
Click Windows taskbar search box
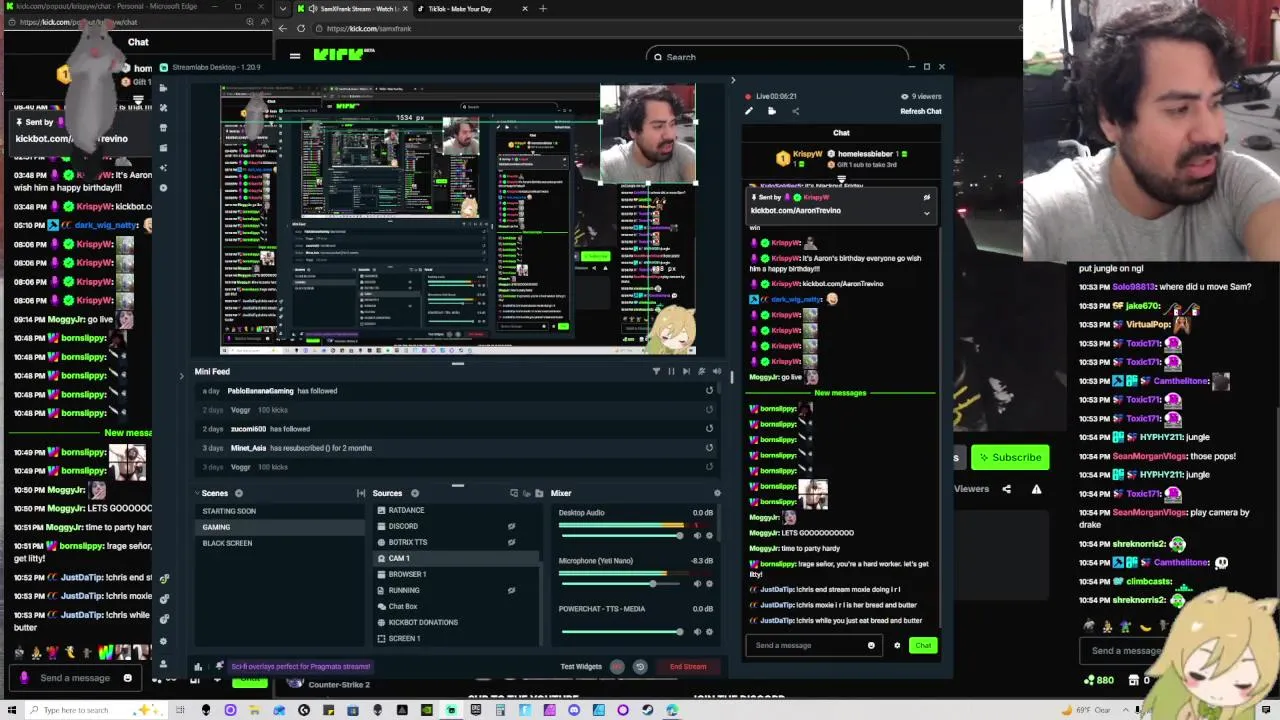click(x=95, y=710)
